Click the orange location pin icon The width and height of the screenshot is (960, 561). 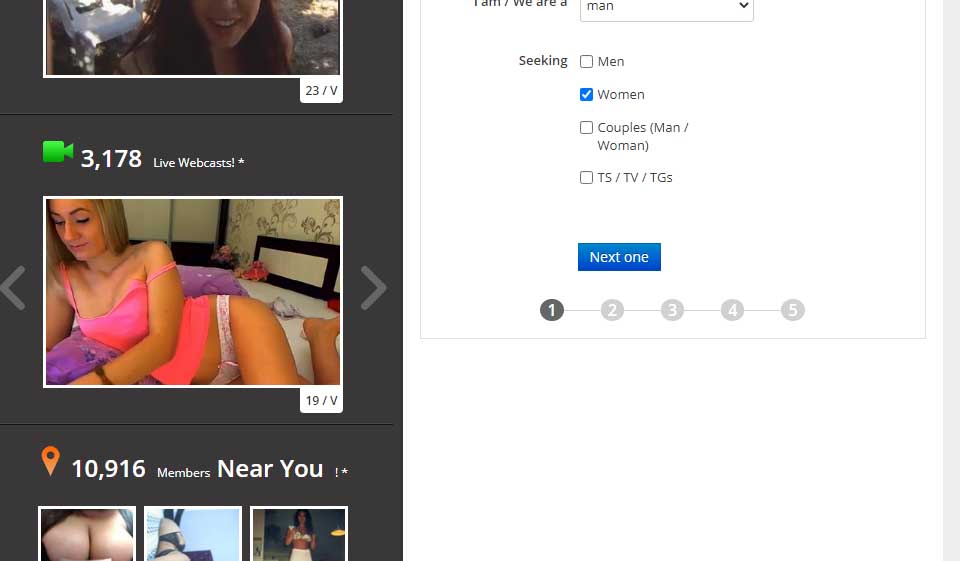click(x=50, y=462)
